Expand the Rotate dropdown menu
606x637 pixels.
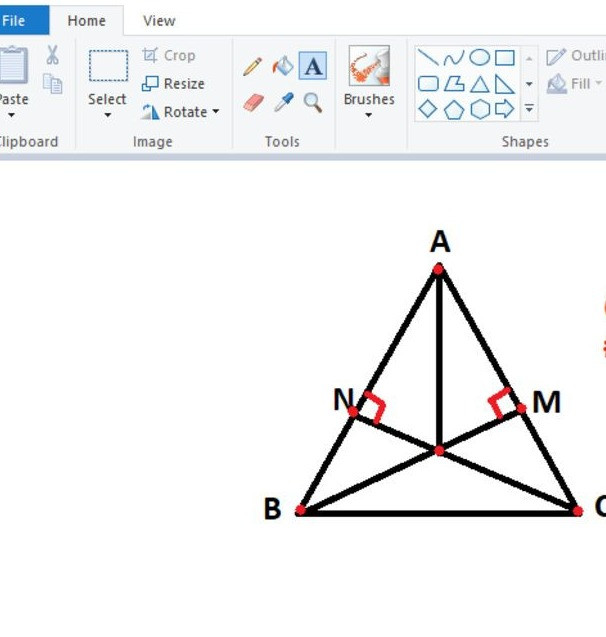point(215,112)
